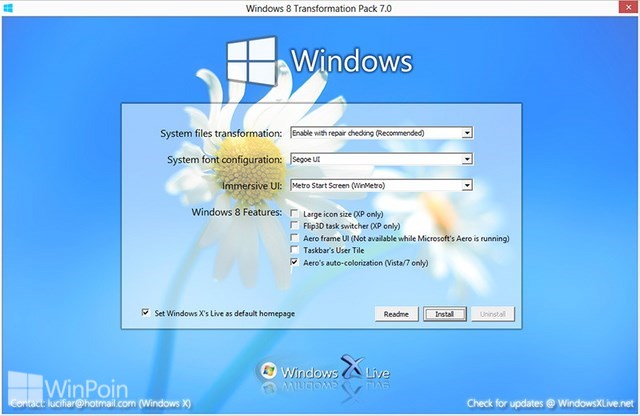This screenshot has height=416, width=640.
Task: Open the System files transformation dropdown
Action: tap(467, 133)
